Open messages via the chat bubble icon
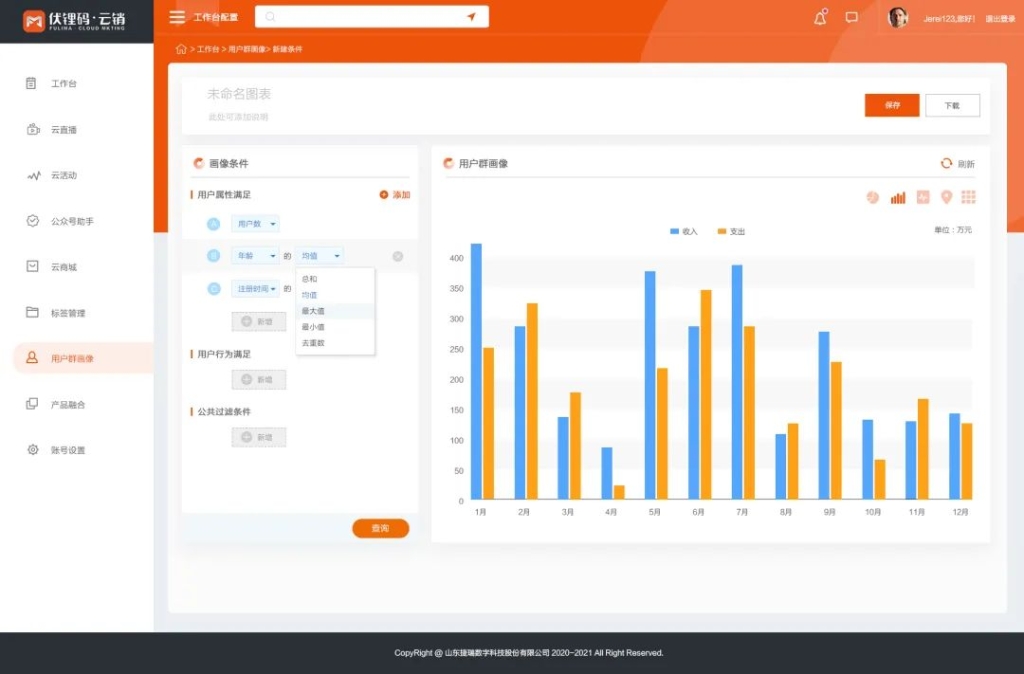The height and width of the screenshot is (674, 1024). point(854,17)
